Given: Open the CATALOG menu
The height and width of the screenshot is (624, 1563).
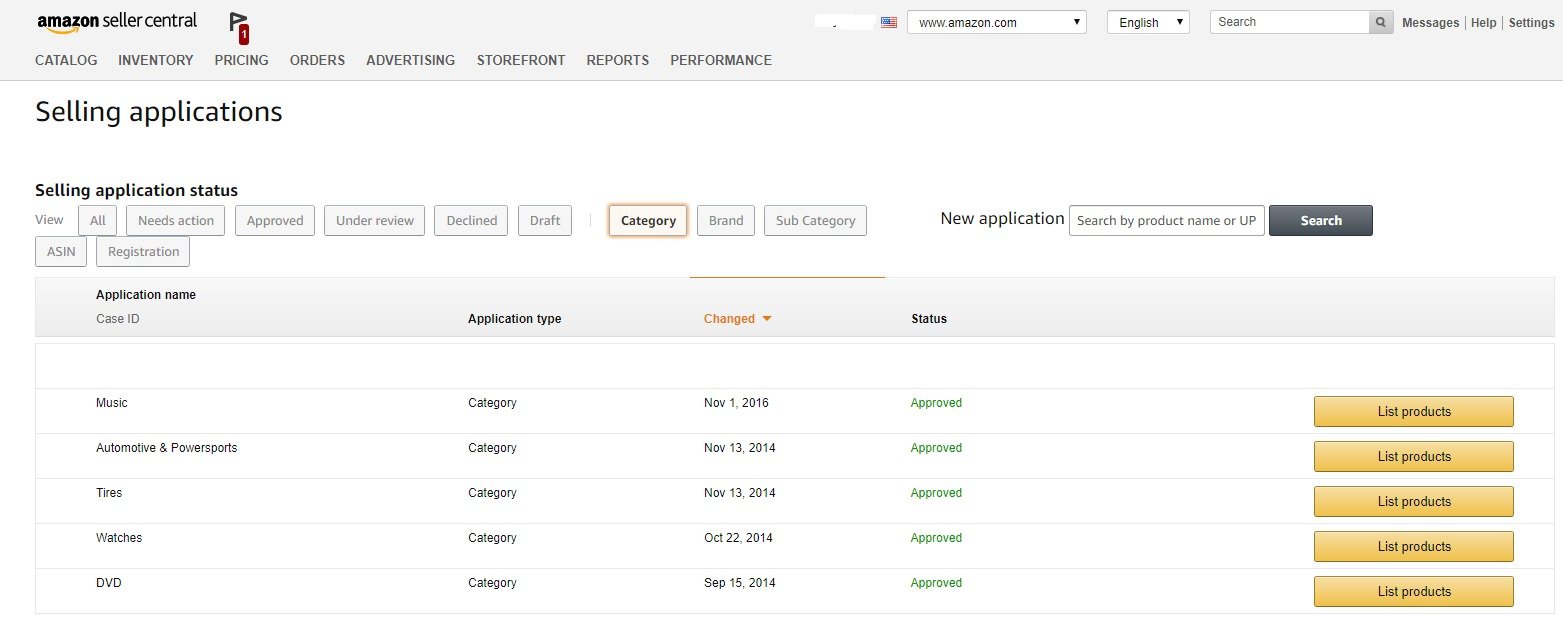Looking at the screenshot, I should [x=66, y=60].
